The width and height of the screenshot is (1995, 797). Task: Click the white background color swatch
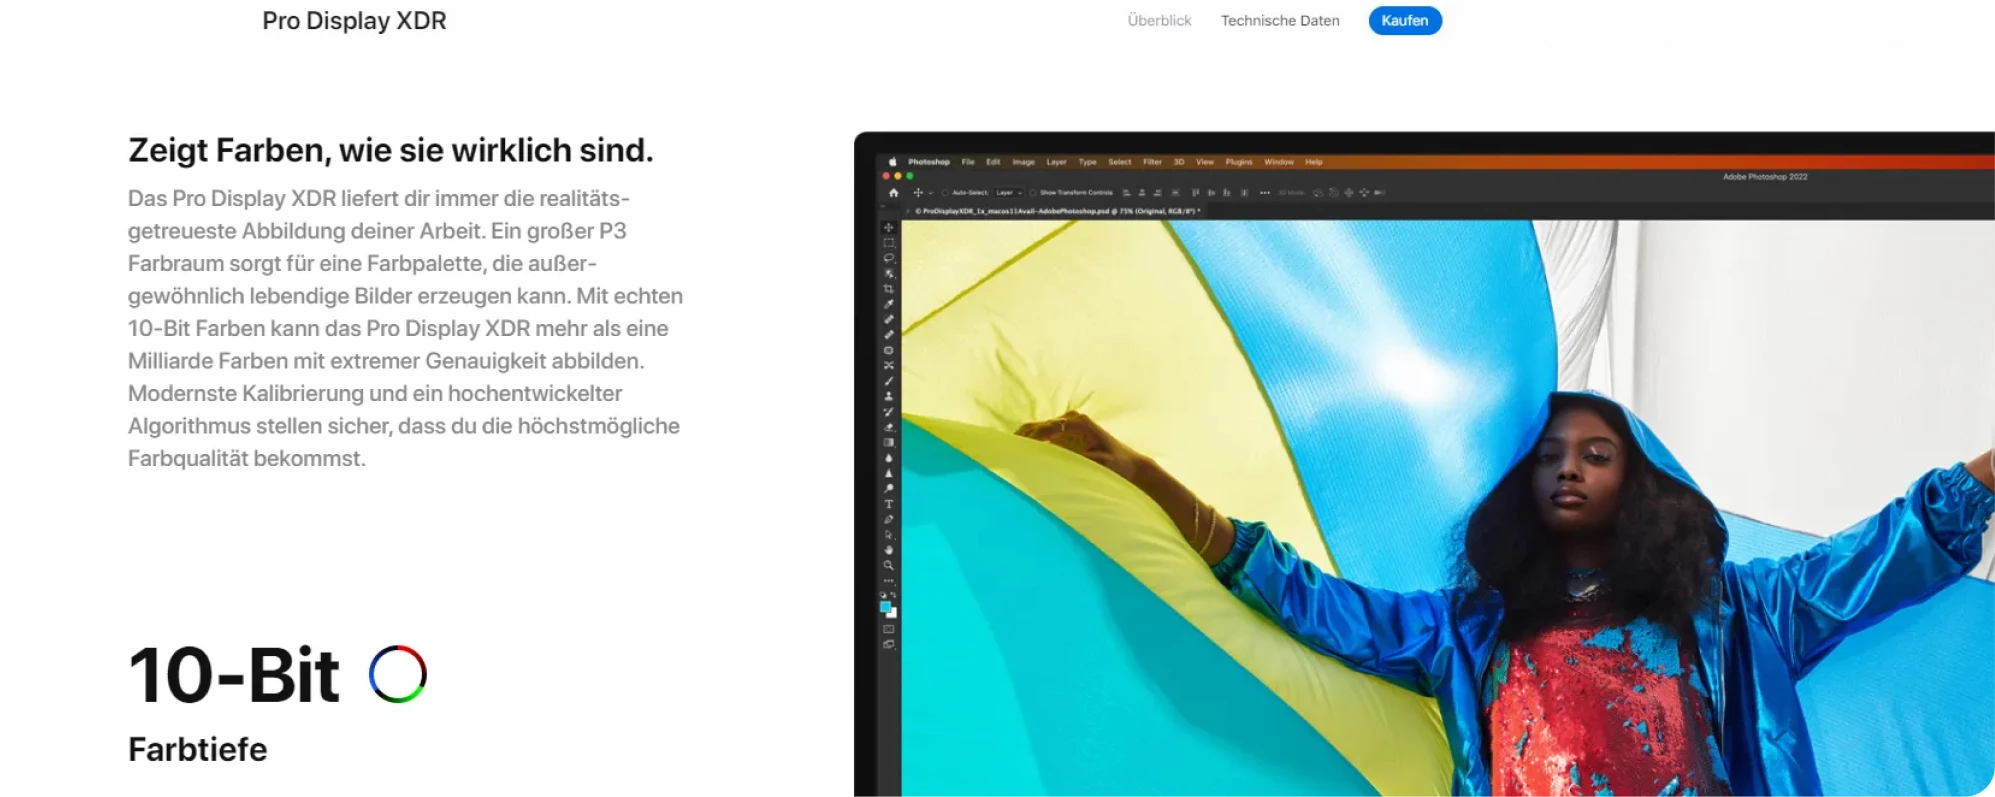[893, 614]
